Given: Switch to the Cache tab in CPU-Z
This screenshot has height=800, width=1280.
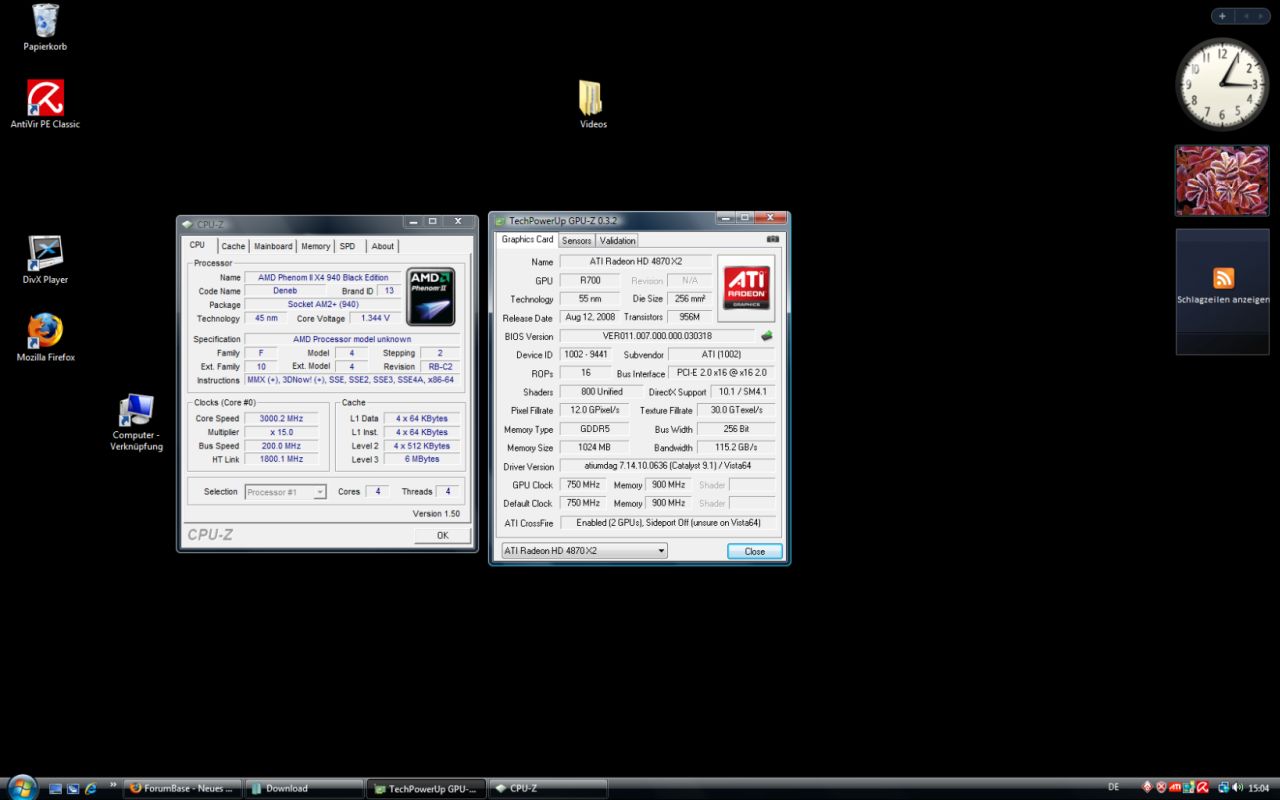Looking at the screenshot, I should coord(233,246).
